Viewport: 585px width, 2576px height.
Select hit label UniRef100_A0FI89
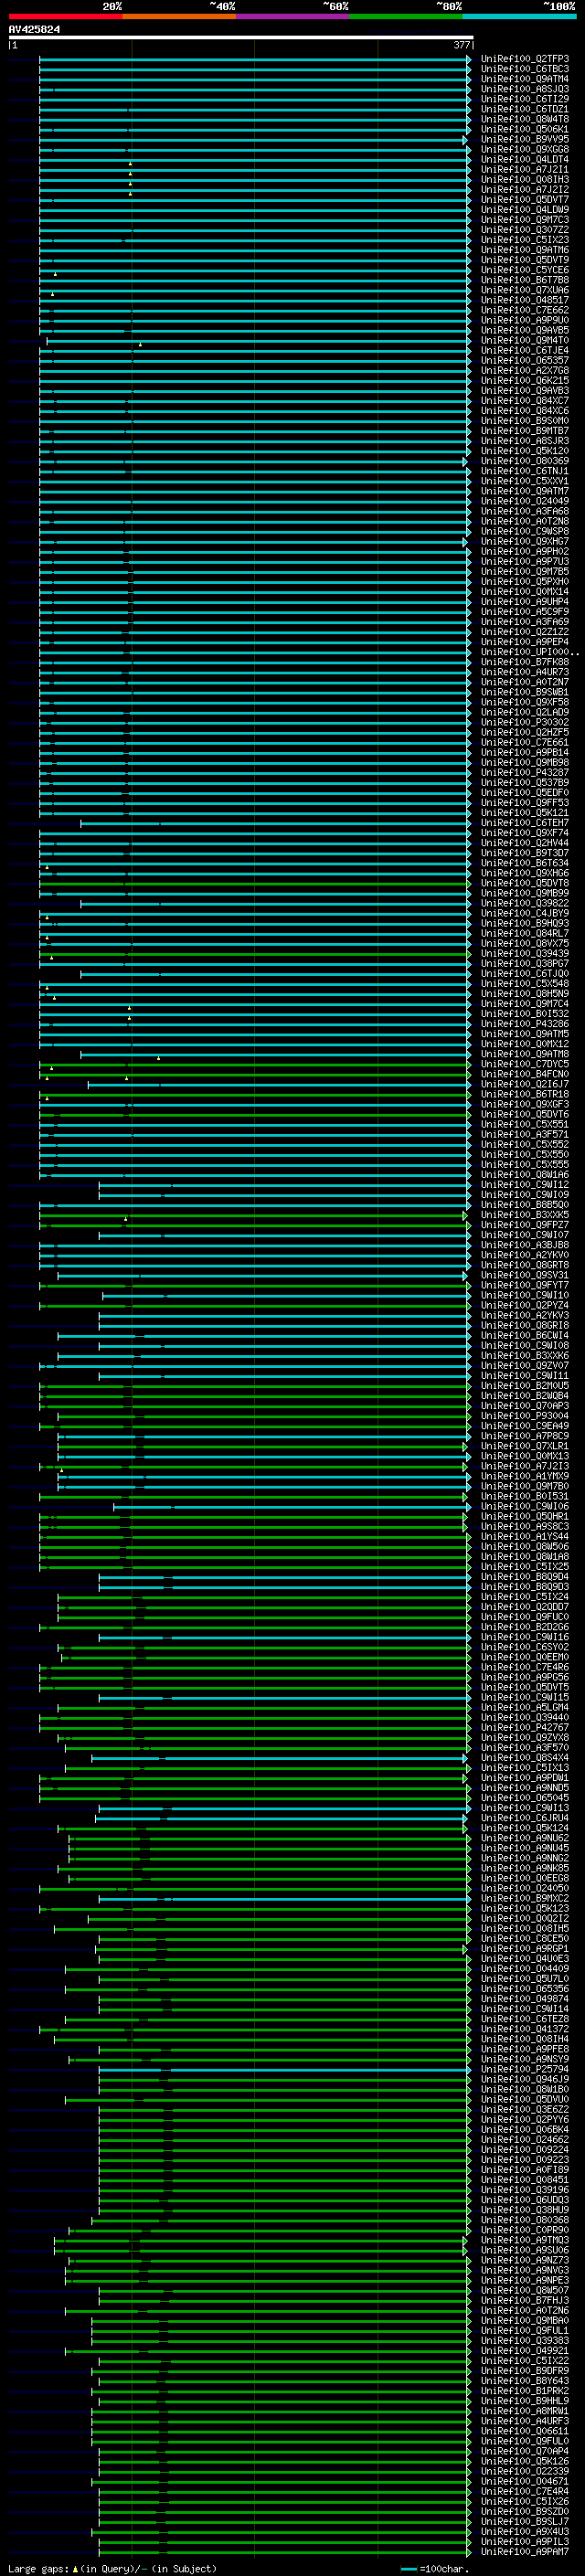point(525,2170)
